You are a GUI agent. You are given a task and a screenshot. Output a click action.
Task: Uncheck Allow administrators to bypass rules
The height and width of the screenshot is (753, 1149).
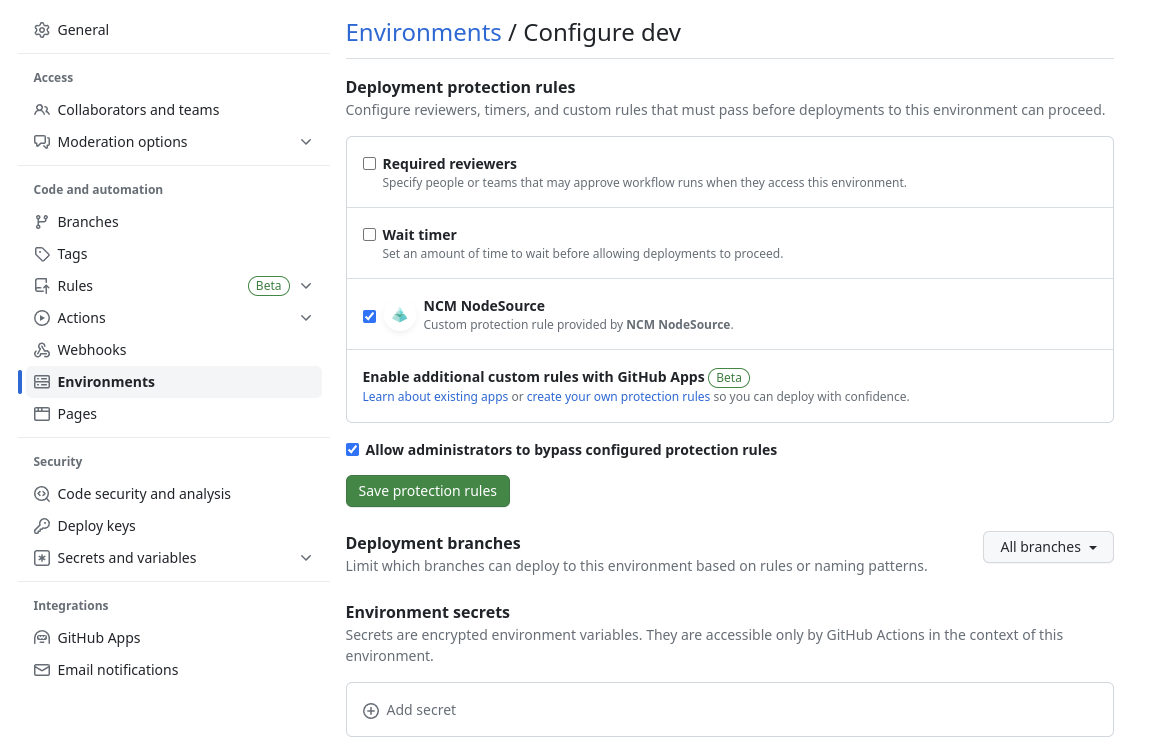(352, 450)
